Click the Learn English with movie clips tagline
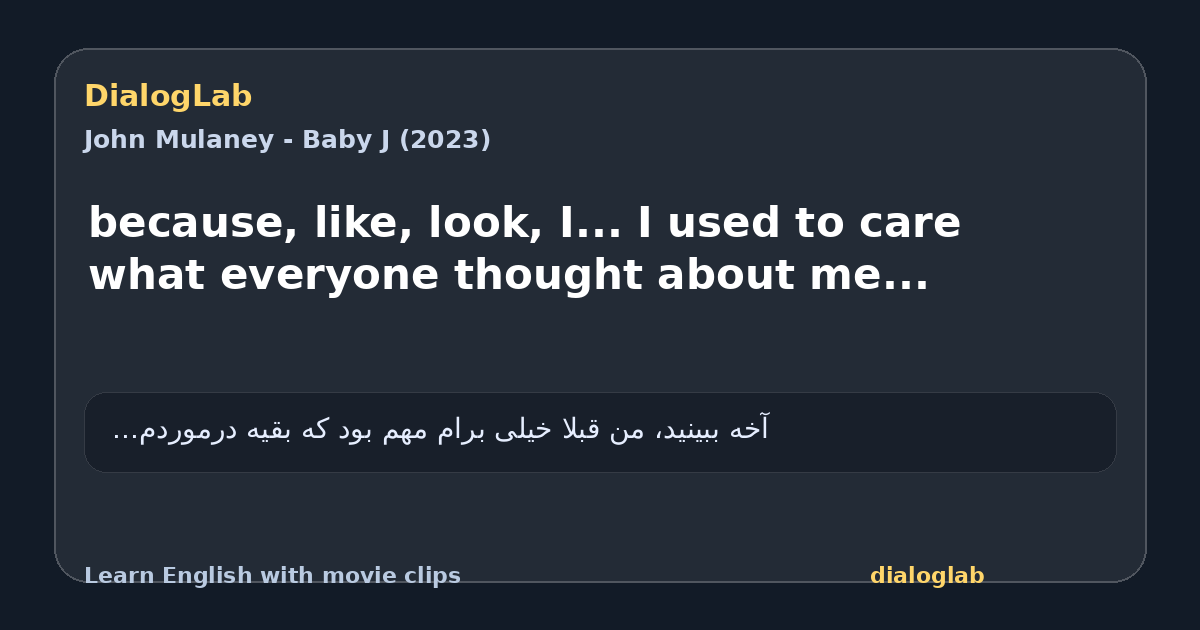This screenshot has width=1200, height=630. (272, 576)
